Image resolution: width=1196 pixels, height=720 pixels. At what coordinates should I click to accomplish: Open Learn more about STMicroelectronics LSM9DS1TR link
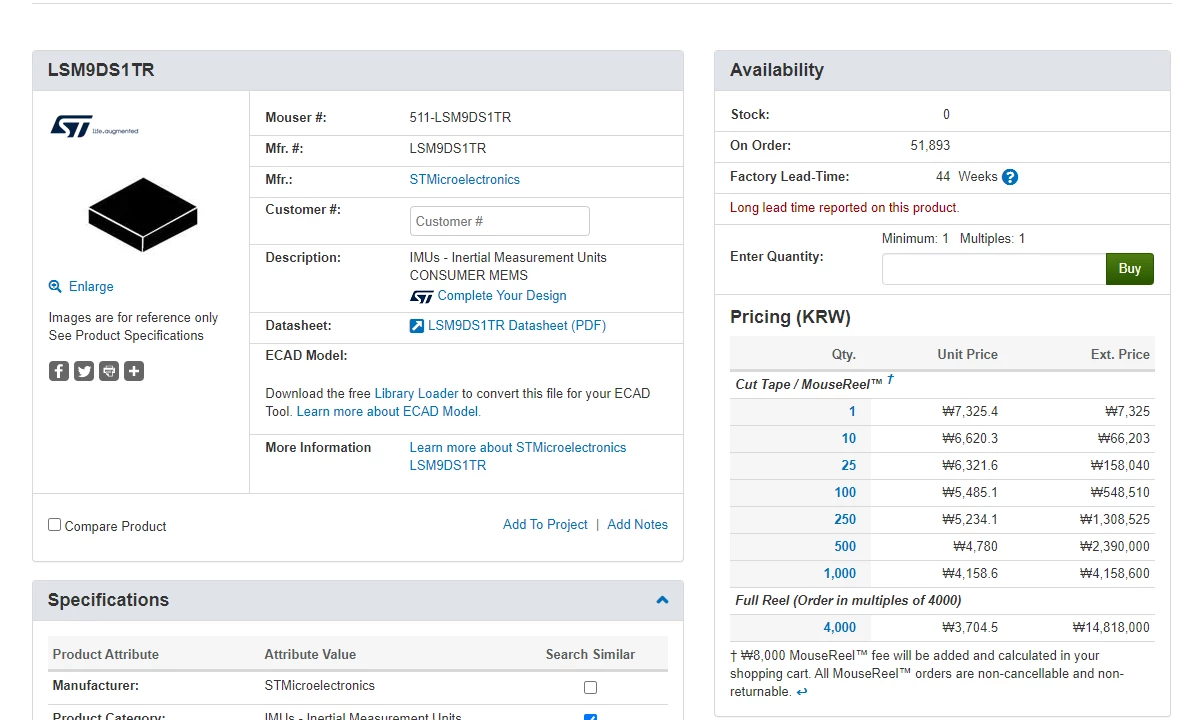pos(518,456)
